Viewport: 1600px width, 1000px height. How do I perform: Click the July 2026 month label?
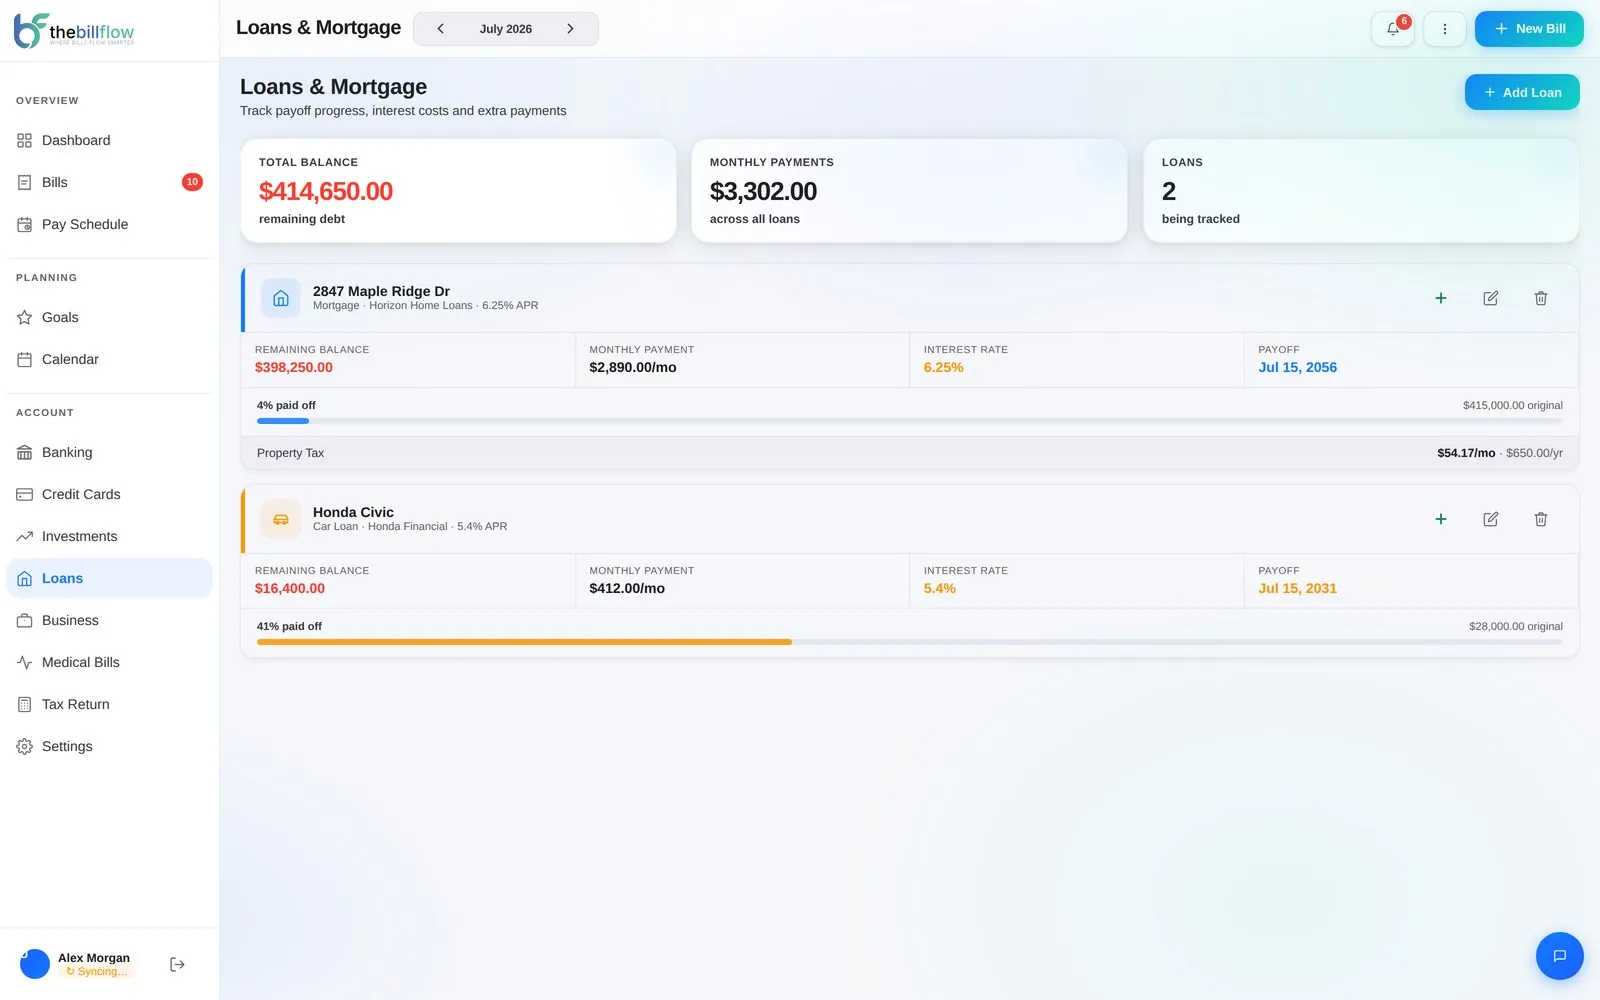coord(505,29)
